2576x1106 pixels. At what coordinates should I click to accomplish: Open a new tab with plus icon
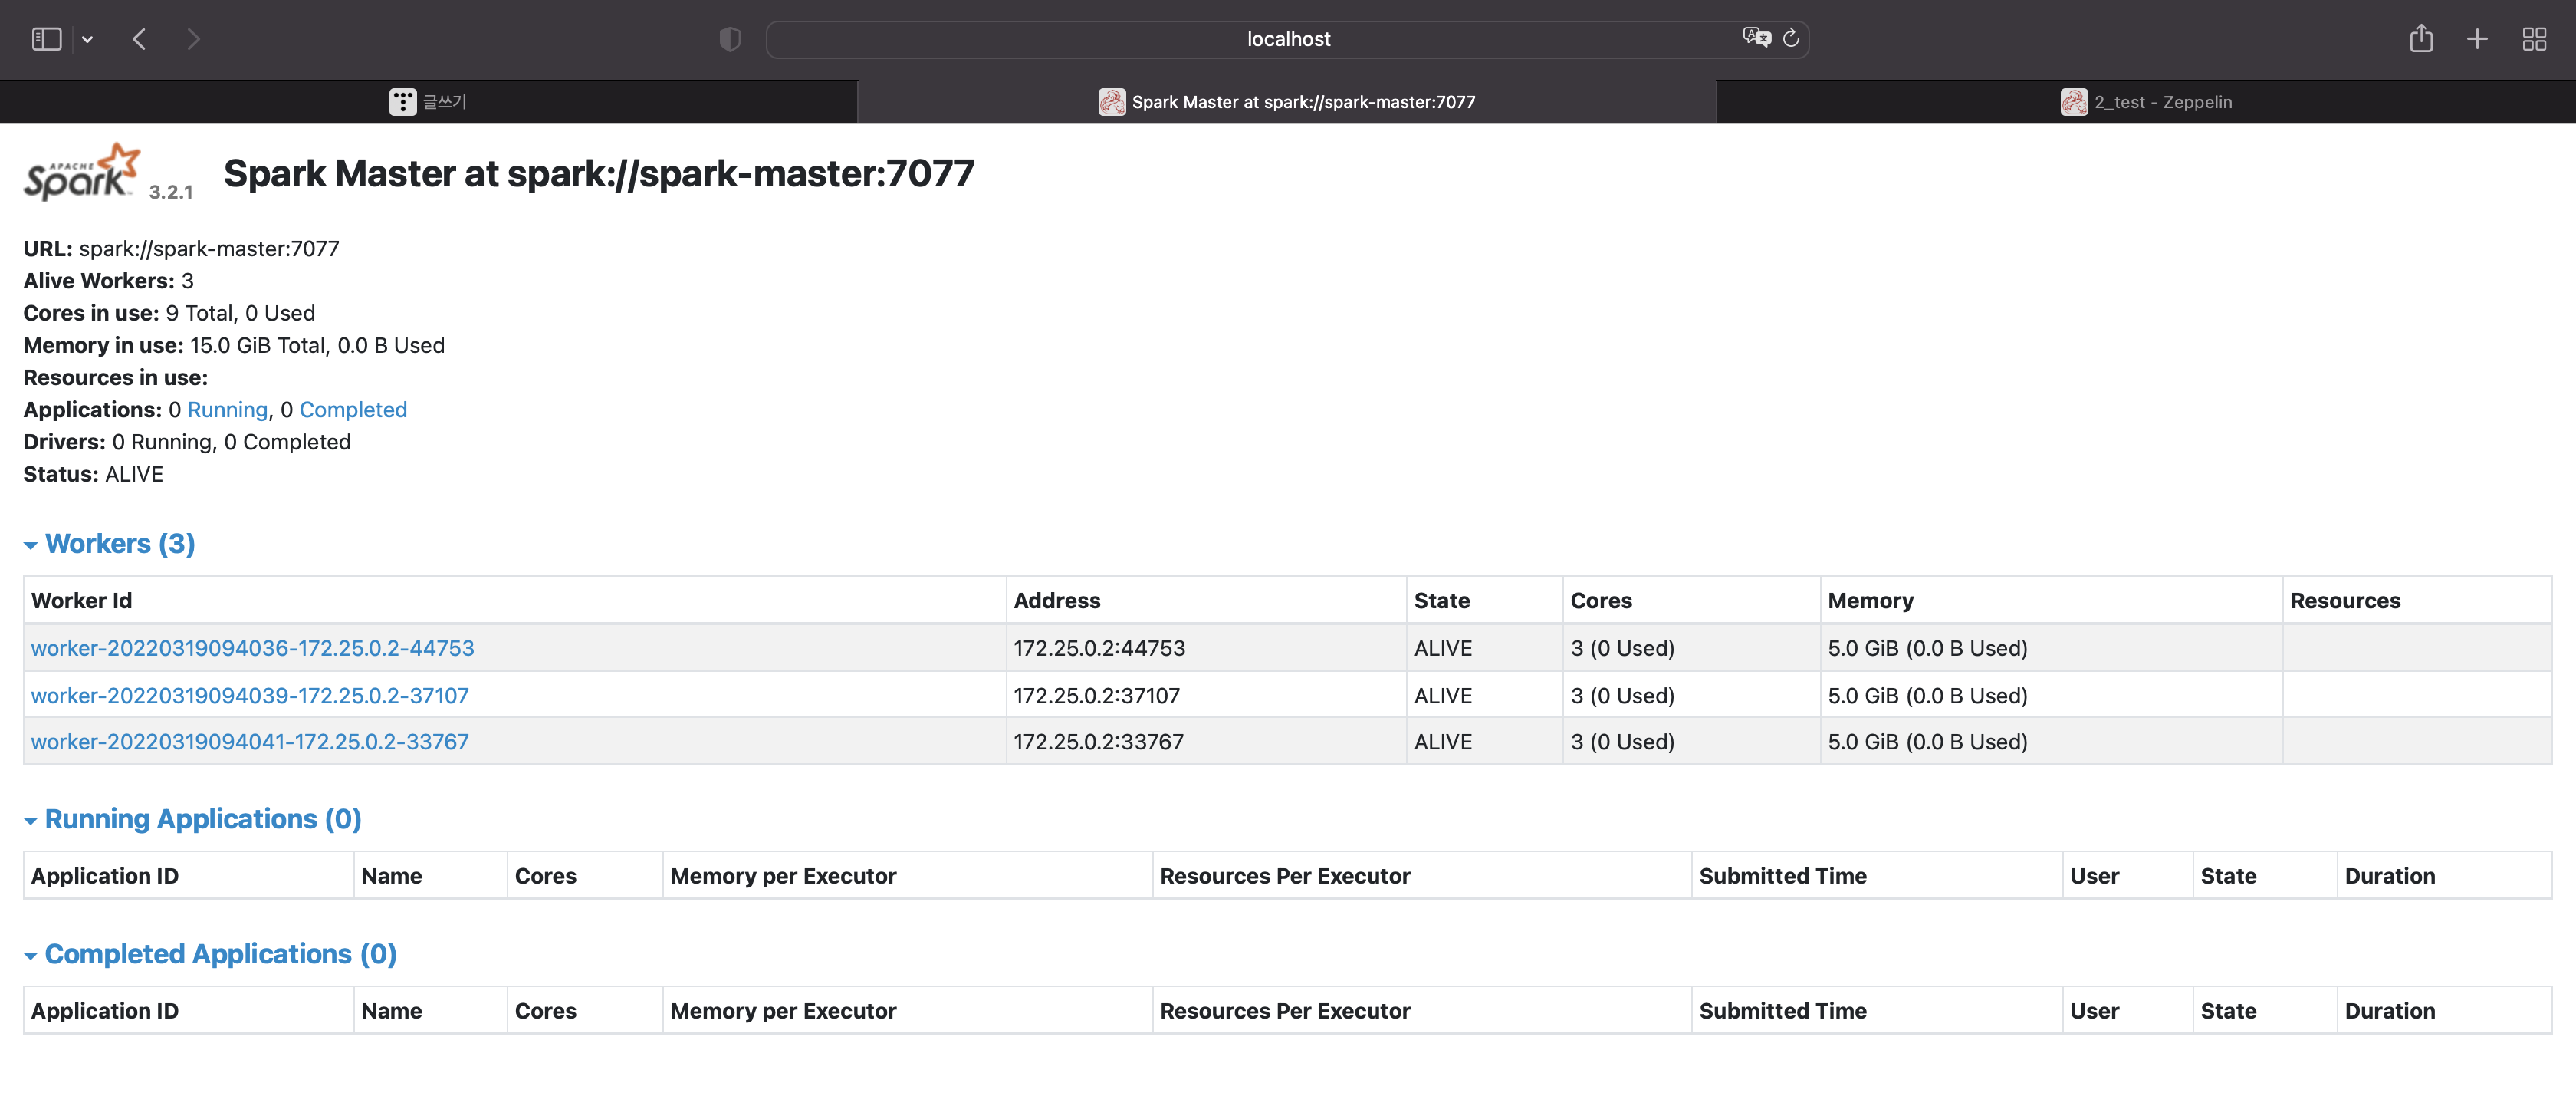2477,39
